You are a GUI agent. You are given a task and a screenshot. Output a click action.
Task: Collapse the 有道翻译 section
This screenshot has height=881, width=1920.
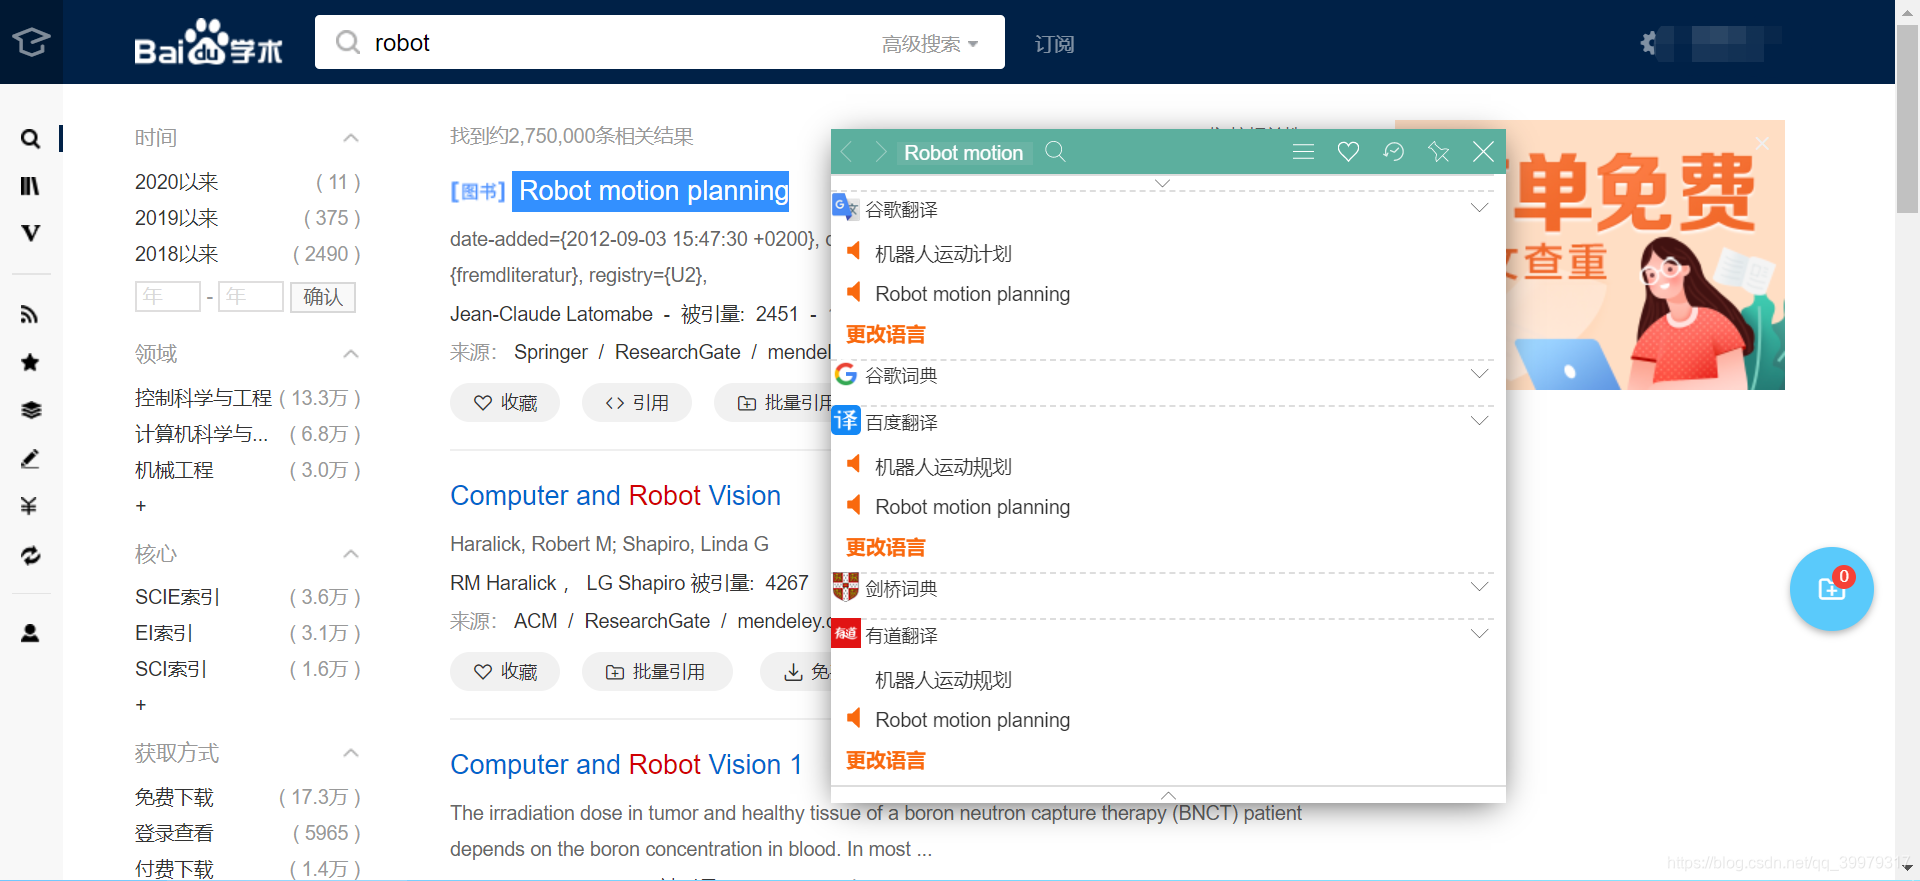coord(1480,634)
